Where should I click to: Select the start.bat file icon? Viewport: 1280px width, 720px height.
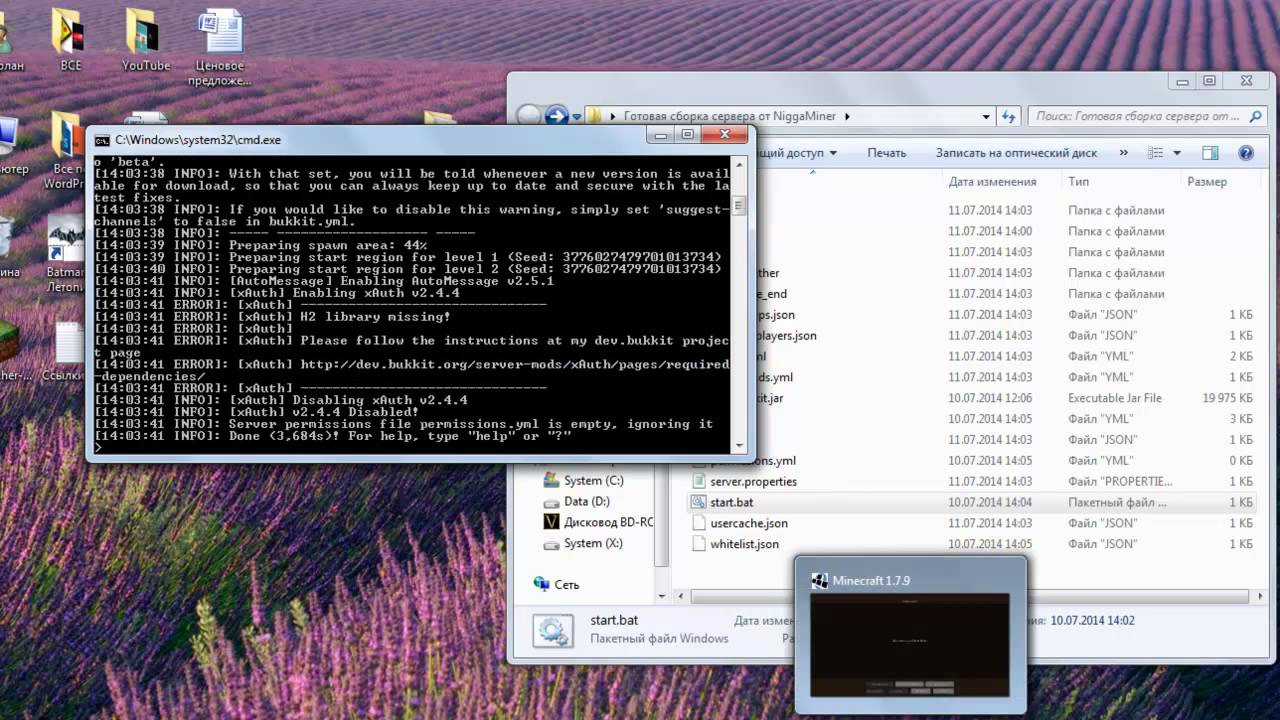click(x=700, y=502)
